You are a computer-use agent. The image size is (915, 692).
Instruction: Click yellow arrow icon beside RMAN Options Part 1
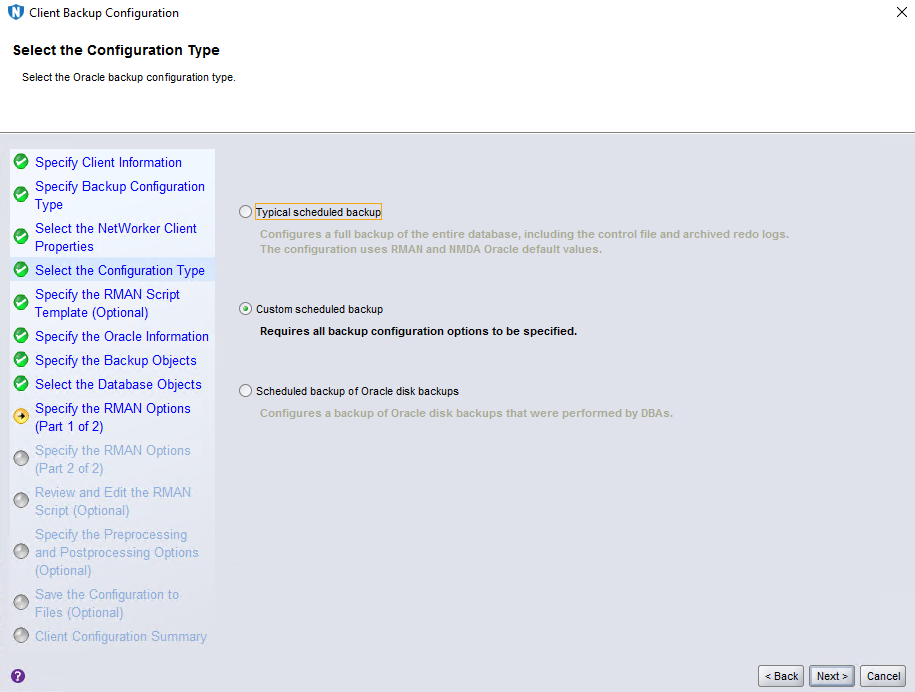pos(21,416)
